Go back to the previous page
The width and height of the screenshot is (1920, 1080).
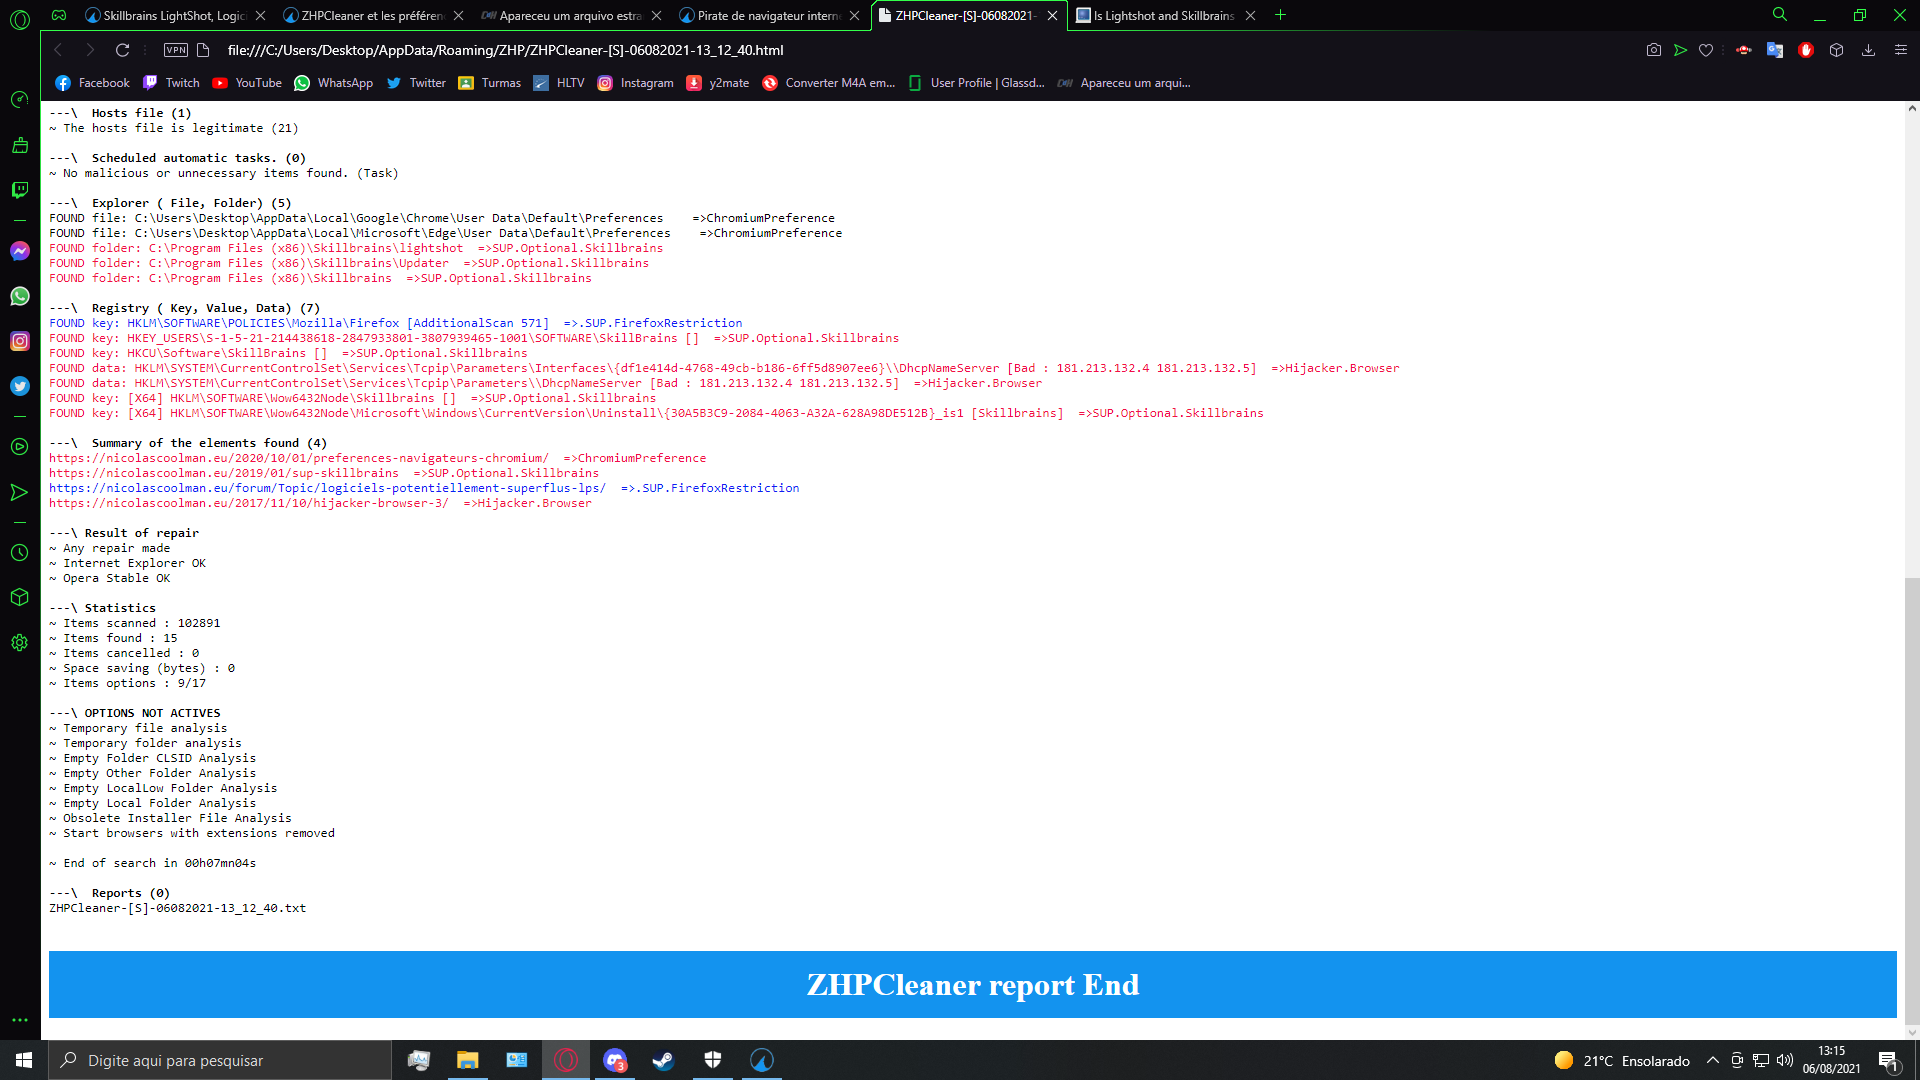58,50
